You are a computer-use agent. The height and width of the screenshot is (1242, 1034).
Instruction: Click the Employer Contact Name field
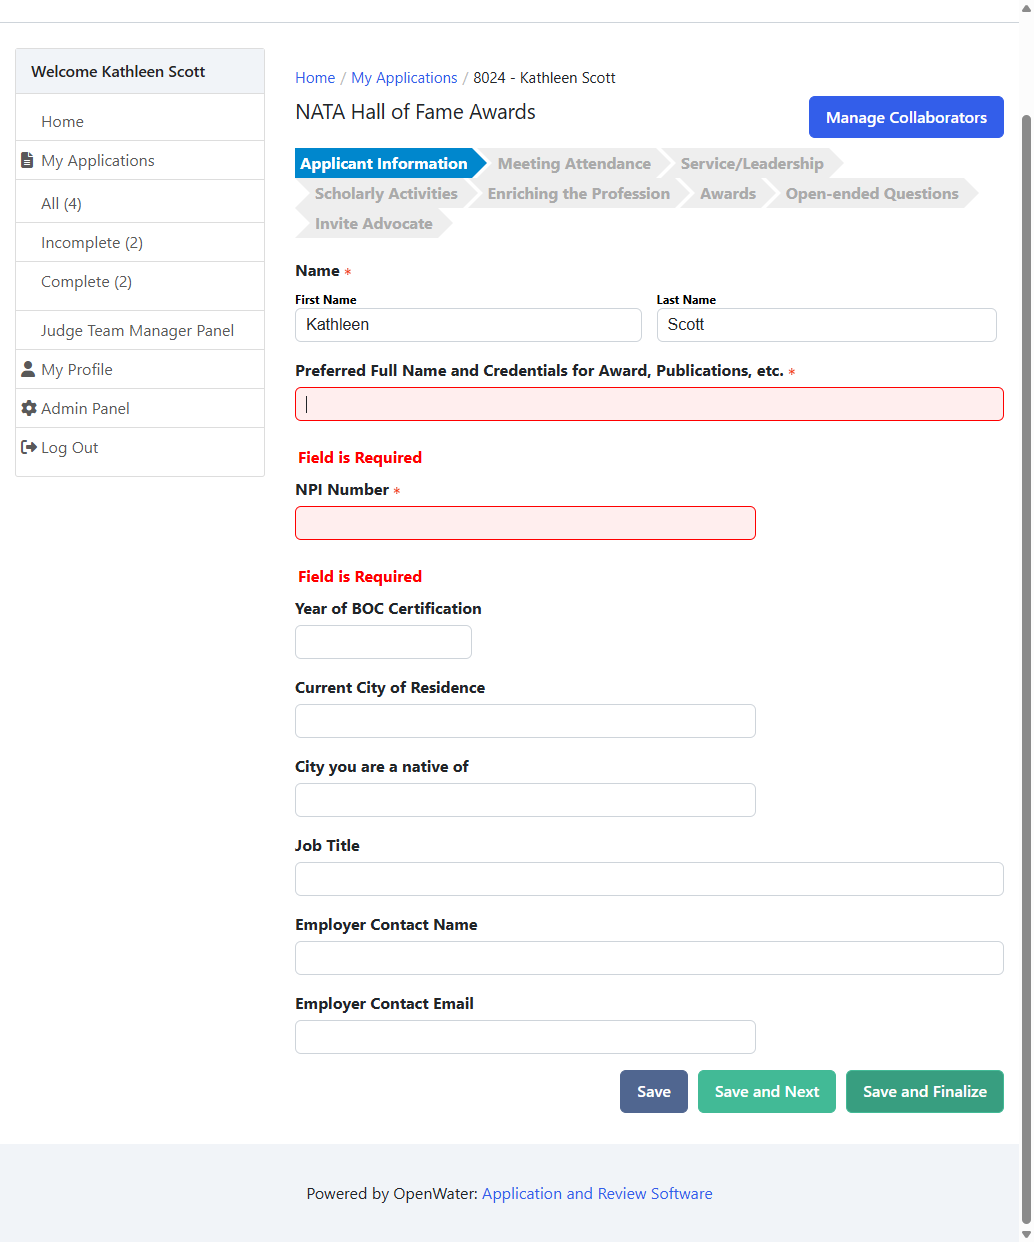coord(649,958)
